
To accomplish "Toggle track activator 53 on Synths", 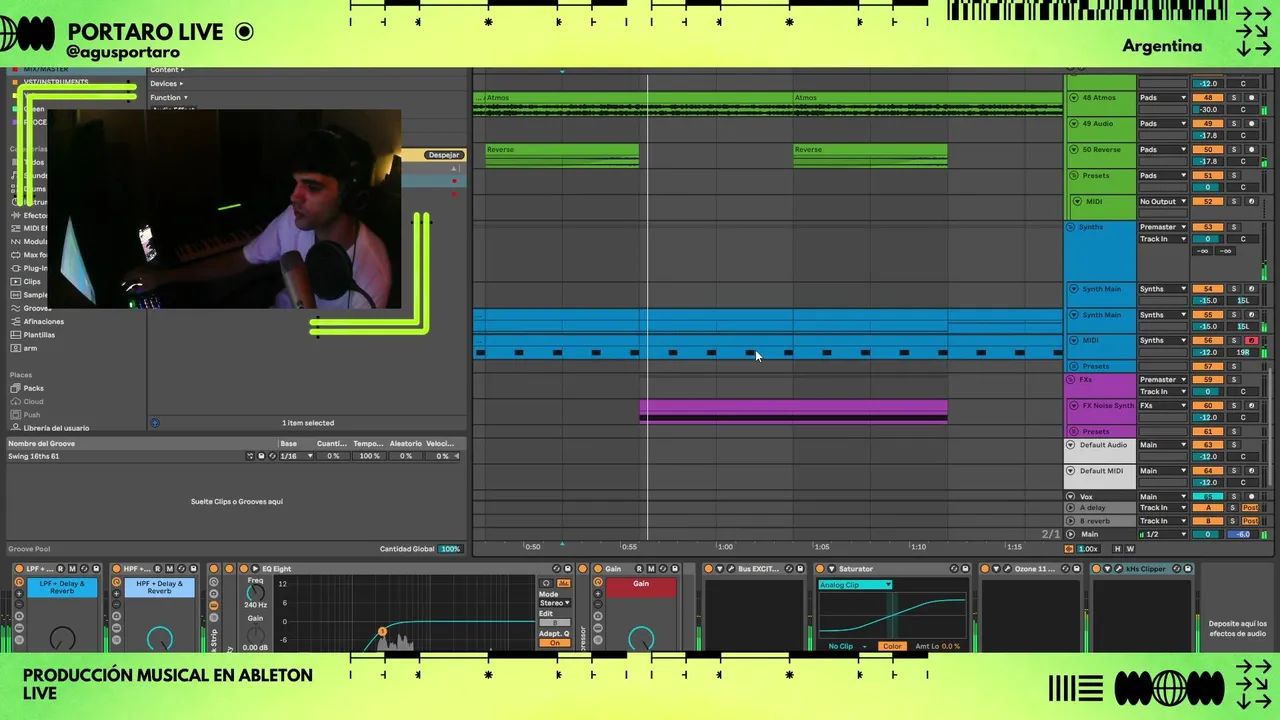I will [x=1208, y=227].
